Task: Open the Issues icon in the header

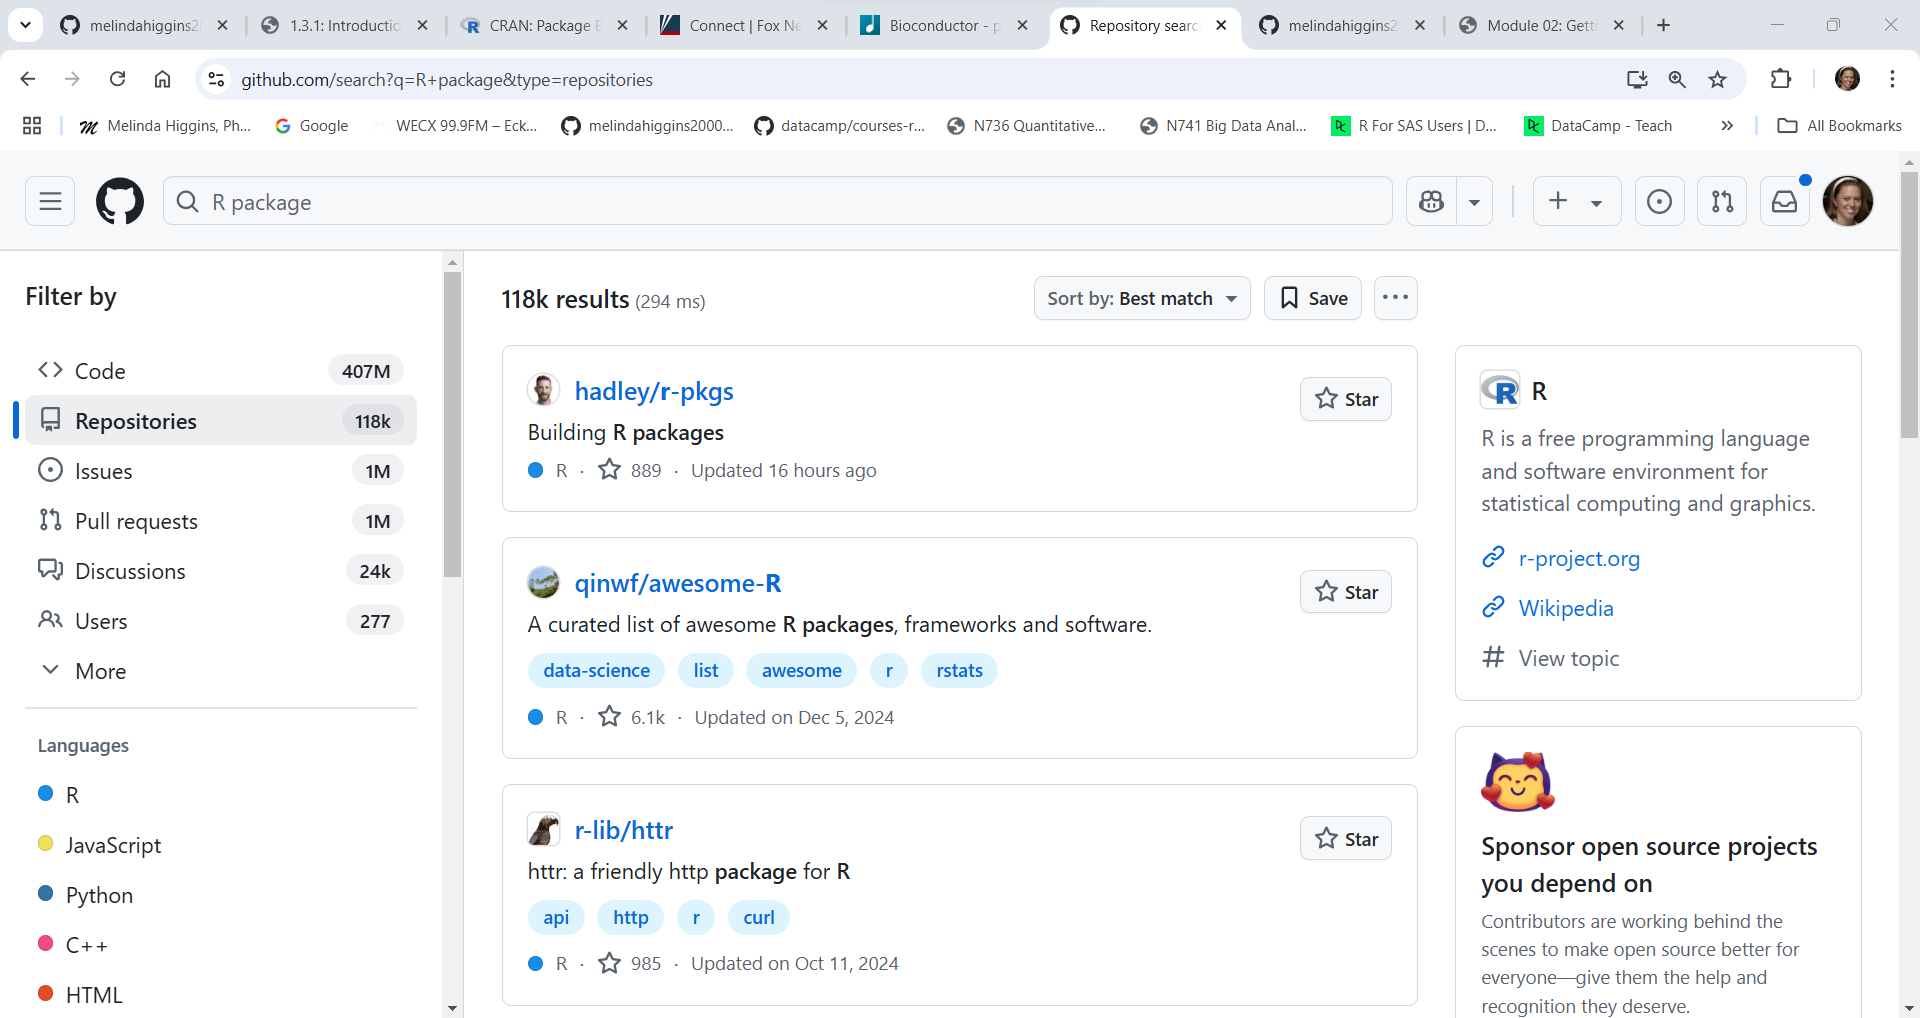Action: point(1659,202)
